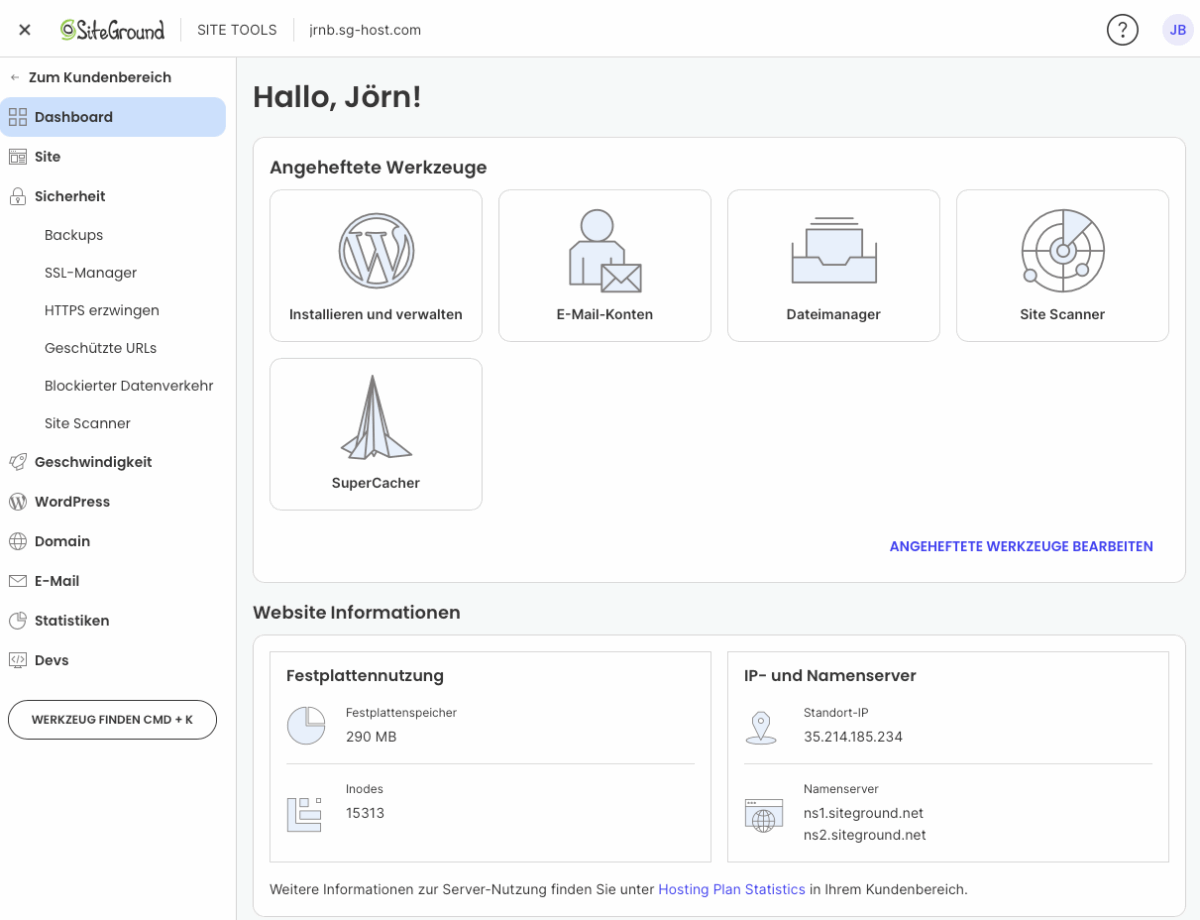Go to Backups under Sicherheit
1200x920 pixels.
(x=74, y=235)
